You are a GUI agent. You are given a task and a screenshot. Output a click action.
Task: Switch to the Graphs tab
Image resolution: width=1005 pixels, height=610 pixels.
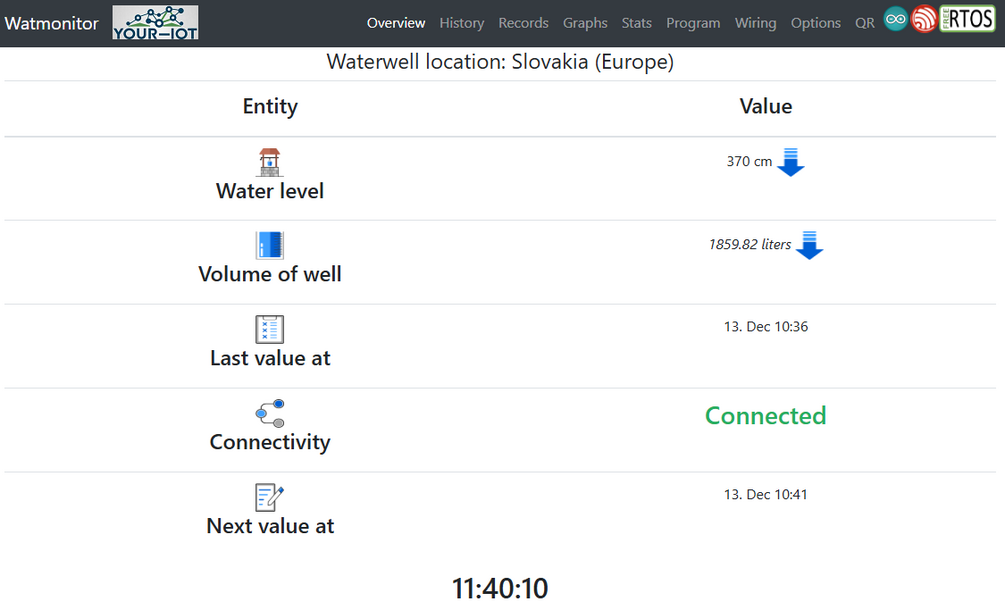[x=585, y=22]
